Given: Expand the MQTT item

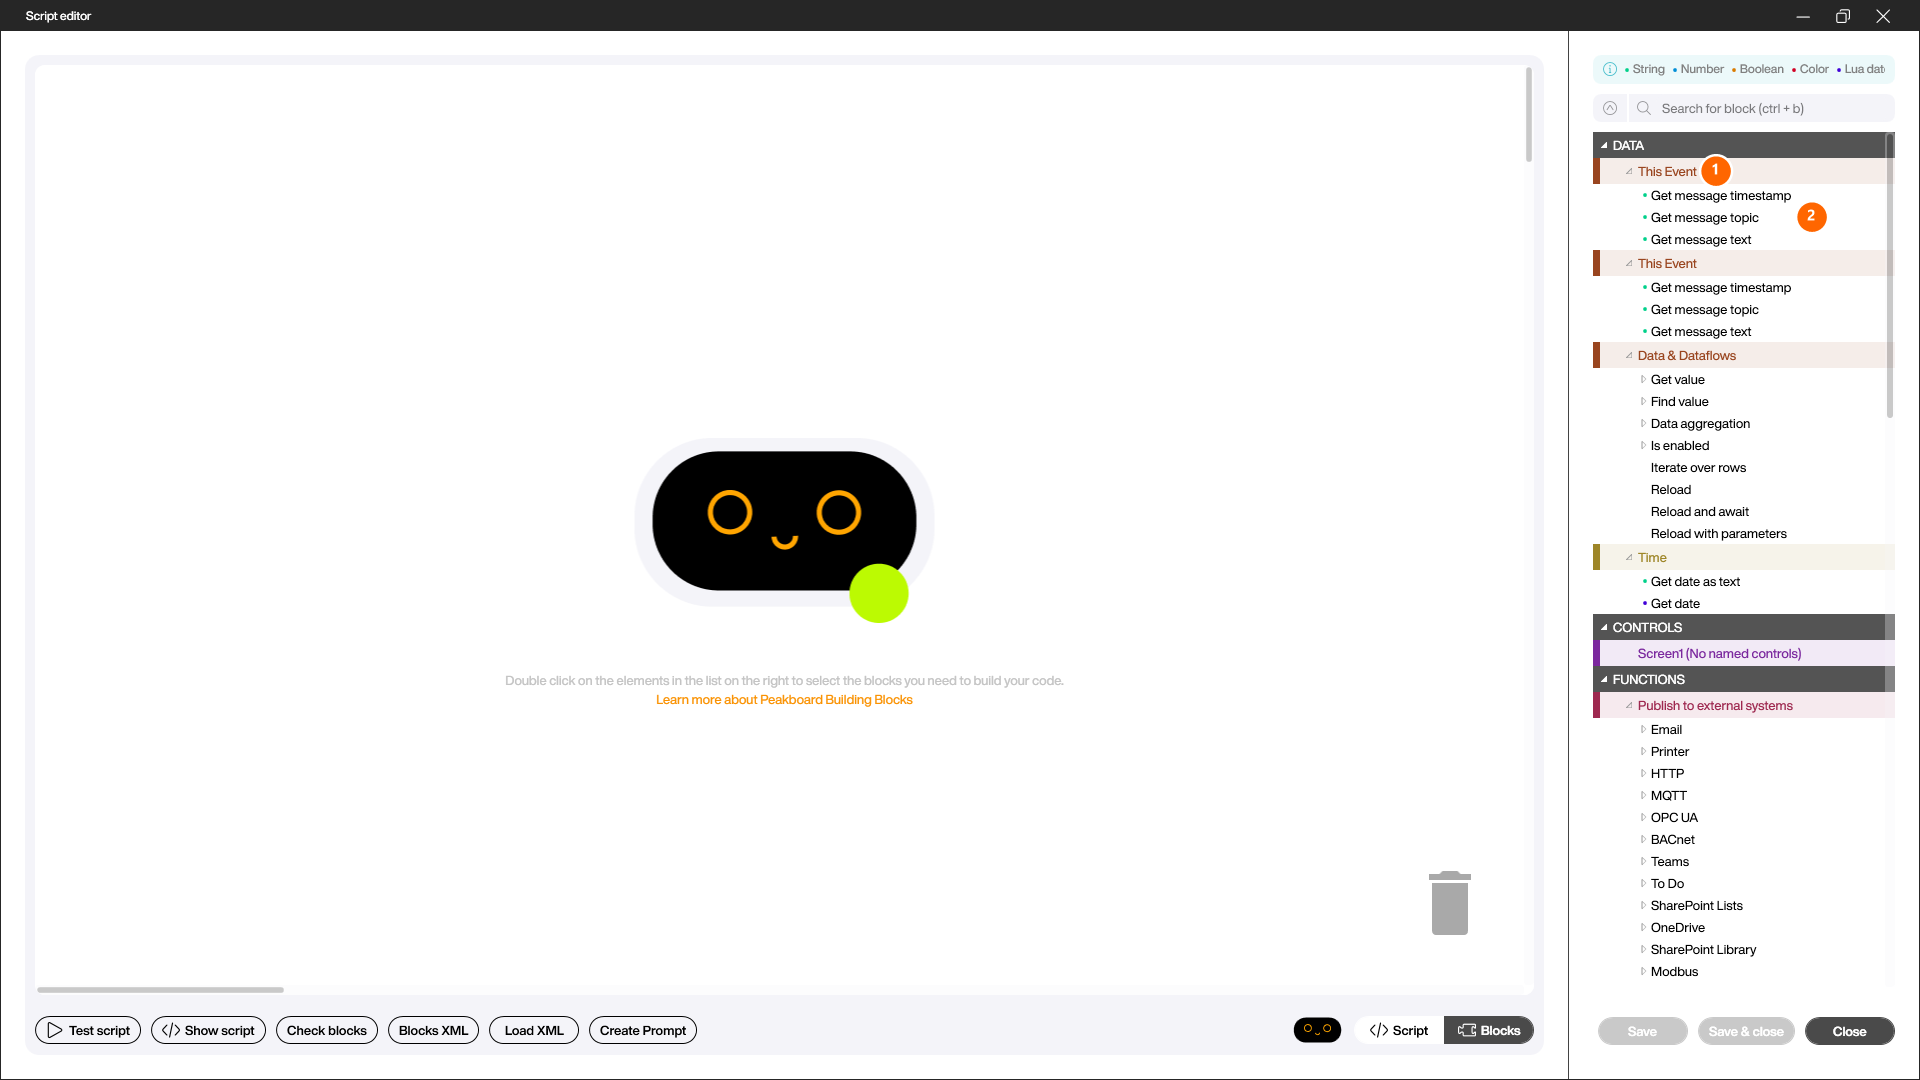Looking at the screenshot, I should pos(1643,795).
